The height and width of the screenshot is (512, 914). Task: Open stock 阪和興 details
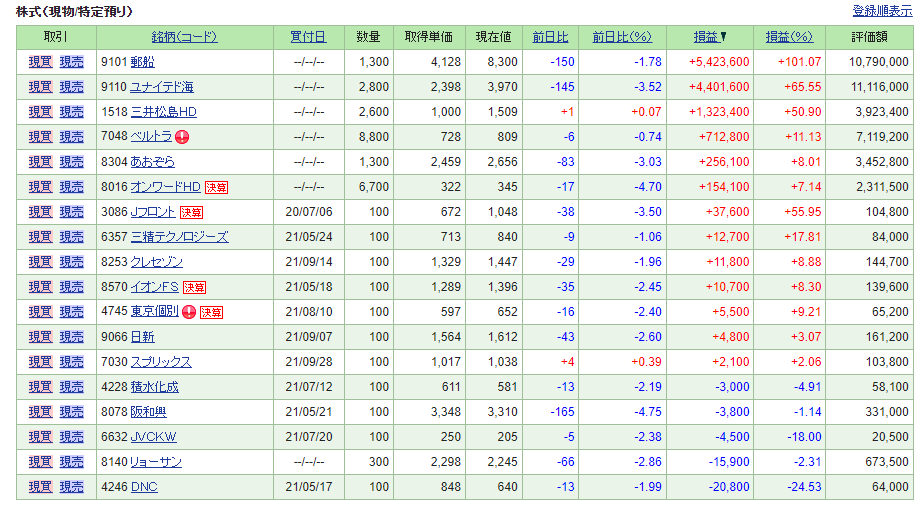(x=148, y=412)
